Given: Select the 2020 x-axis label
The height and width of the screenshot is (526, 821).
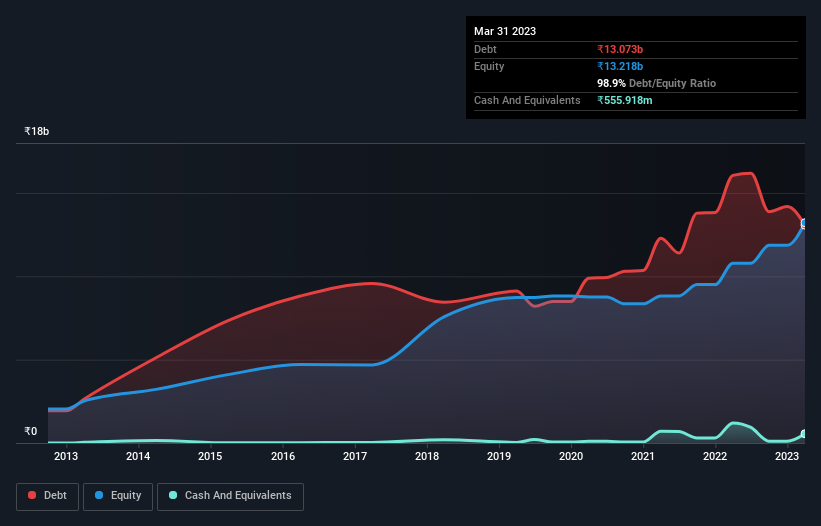Looking at the screenshot, I should 571,456.
